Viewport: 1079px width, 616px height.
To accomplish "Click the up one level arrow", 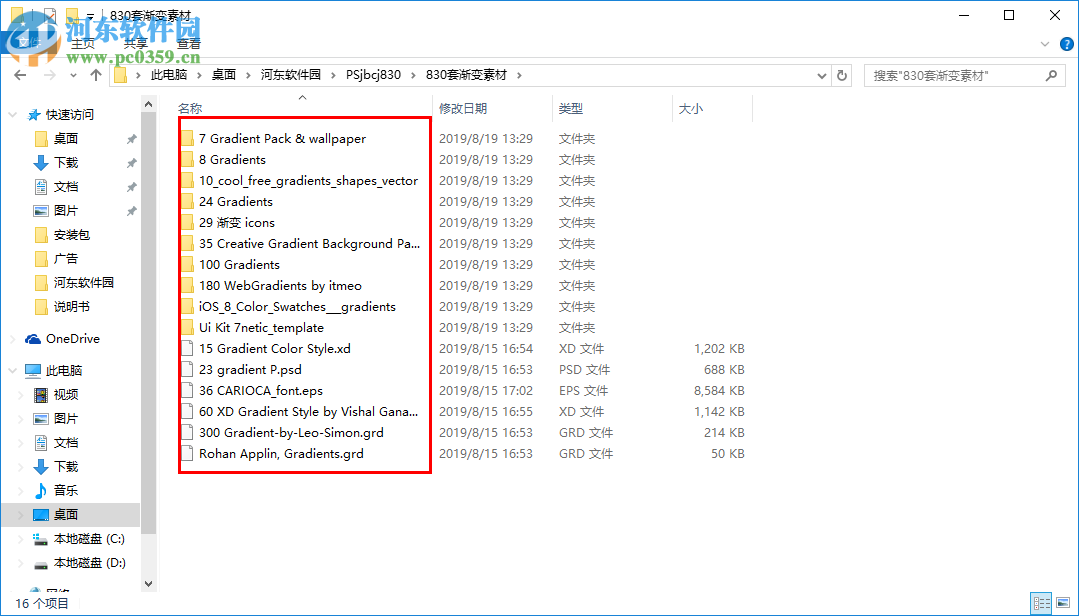I will click(95, 74).
